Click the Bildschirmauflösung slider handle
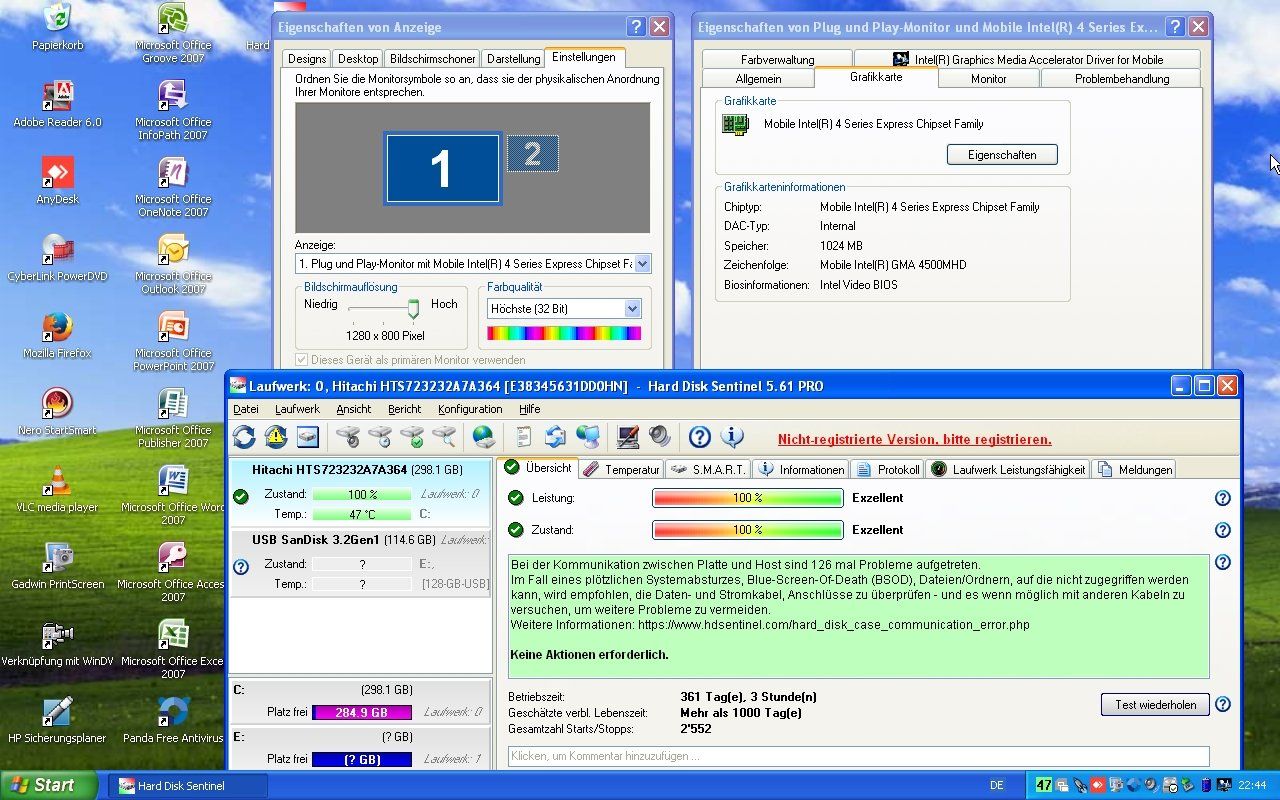 [x=413, y=309]
